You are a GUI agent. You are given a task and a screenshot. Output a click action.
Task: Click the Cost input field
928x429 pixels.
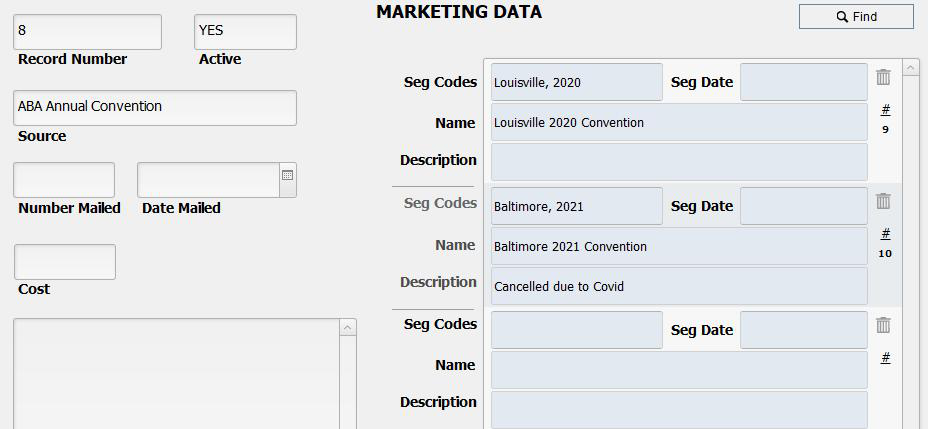coord(64,262)
